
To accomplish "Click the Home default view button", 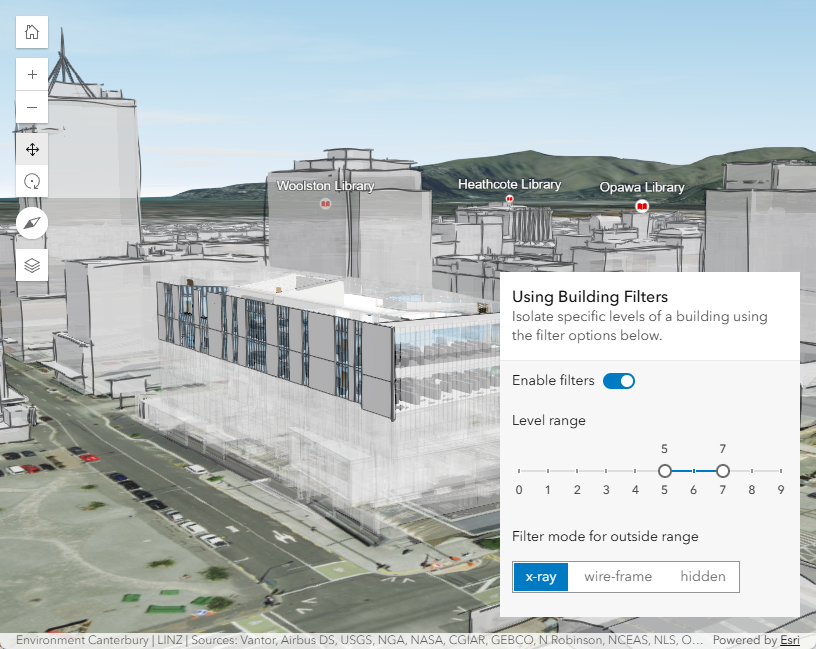I will 32,32.
